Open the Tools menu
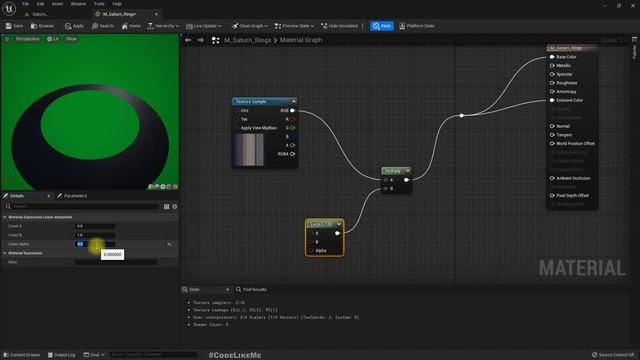 pos(99,4)
